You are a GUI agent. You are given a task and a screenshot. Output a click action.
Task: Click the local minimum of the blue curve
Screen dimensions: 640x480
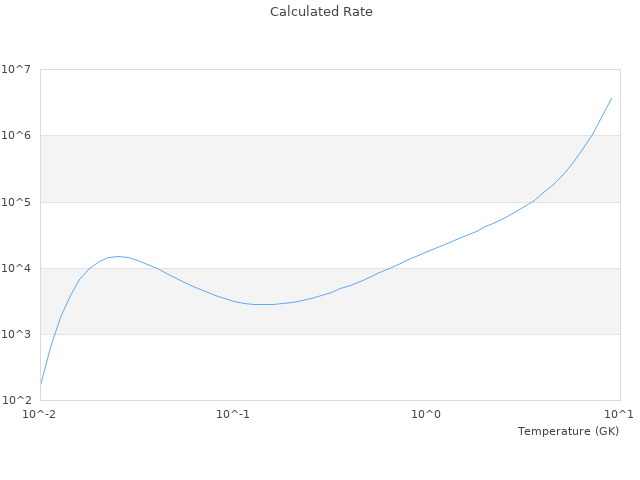tap(263, 304)
